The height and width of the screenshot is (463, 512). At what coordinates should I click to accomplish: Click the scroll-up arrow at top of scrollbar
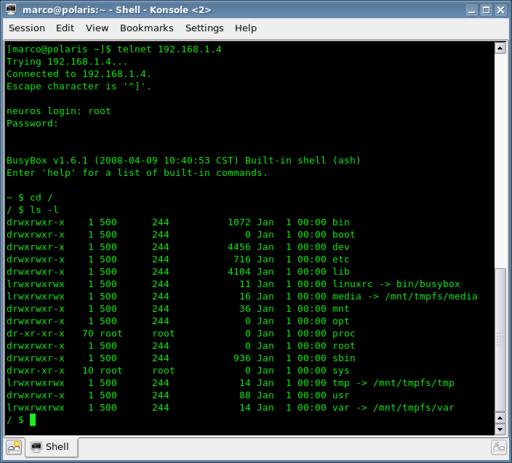[500, 48]
